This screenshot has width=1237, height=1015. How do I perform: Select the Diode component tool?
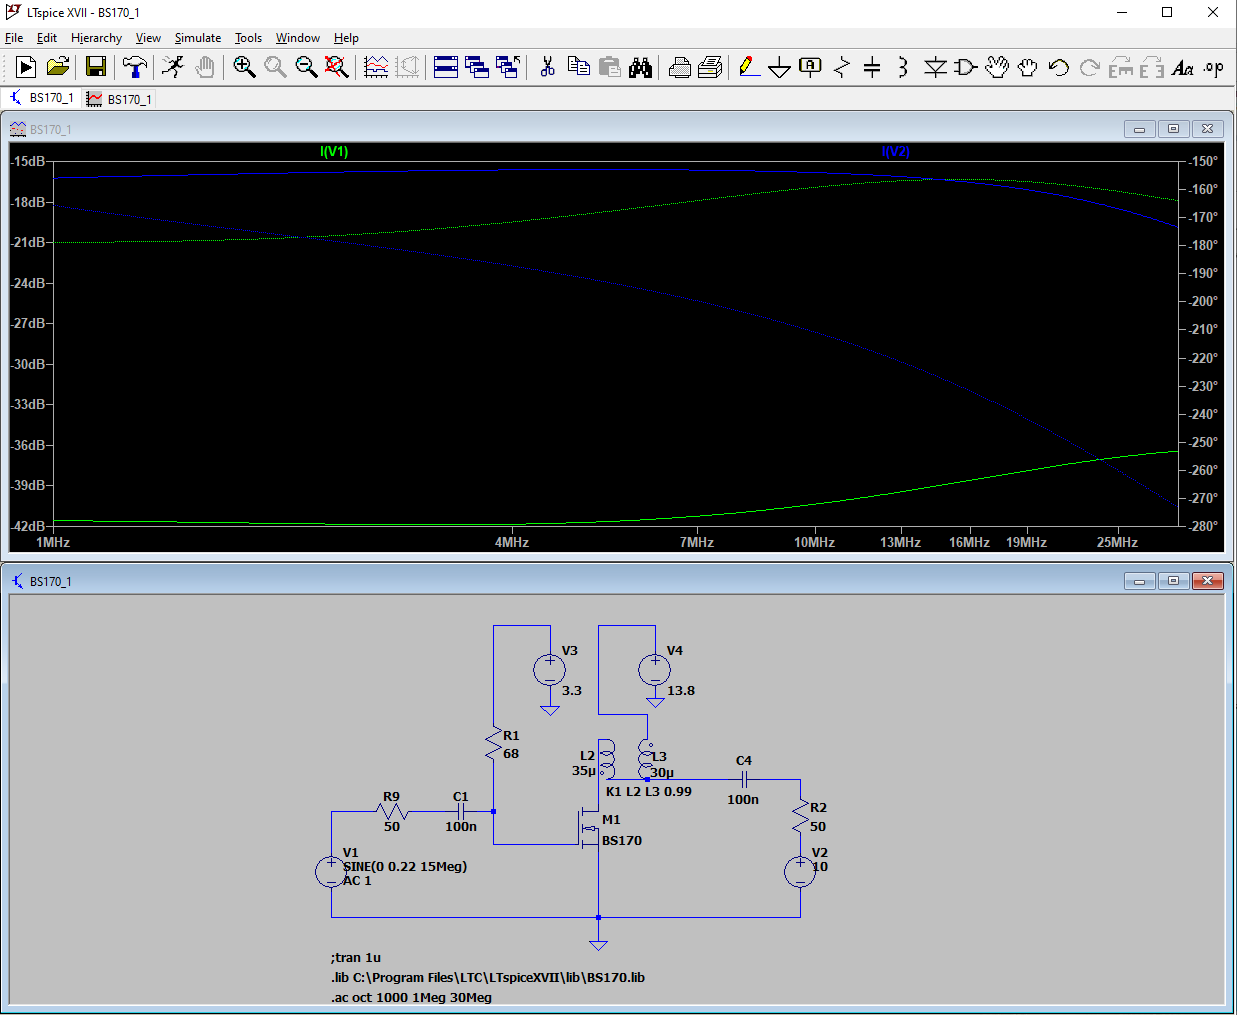coord(935,67)
